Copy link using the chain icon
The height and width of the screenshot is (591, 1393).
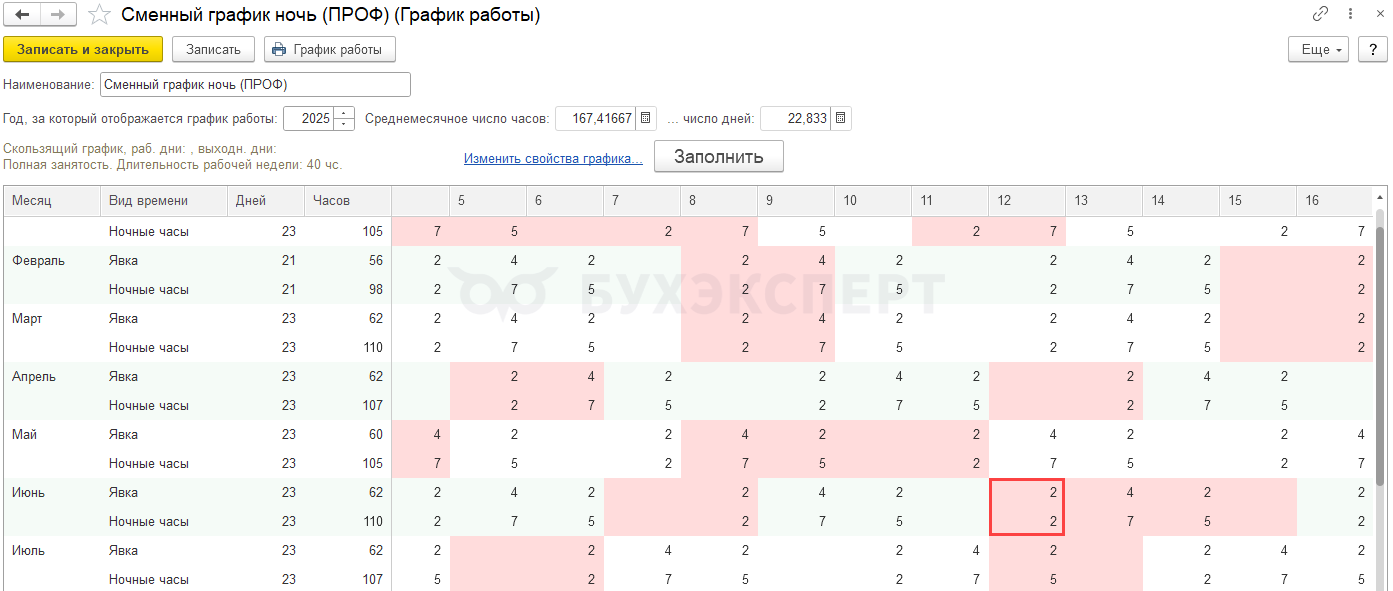1320,14
